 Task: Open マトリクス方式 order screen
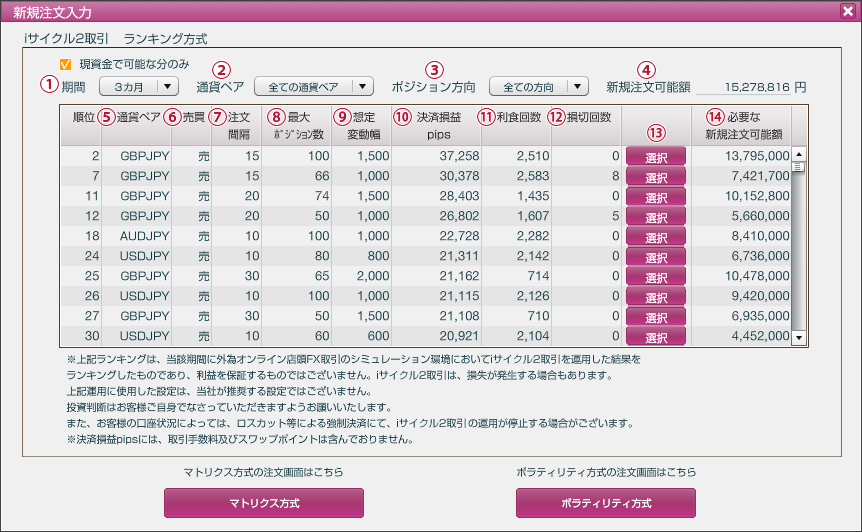point(263,503)
